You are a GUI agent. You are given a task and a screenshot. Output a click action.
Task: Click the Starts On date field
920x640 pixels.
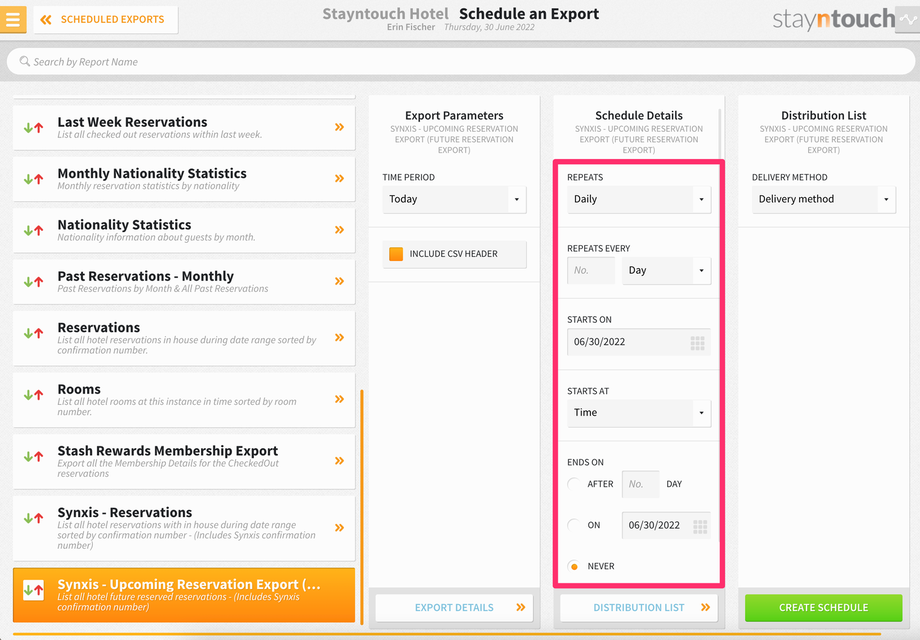(639, 342)
